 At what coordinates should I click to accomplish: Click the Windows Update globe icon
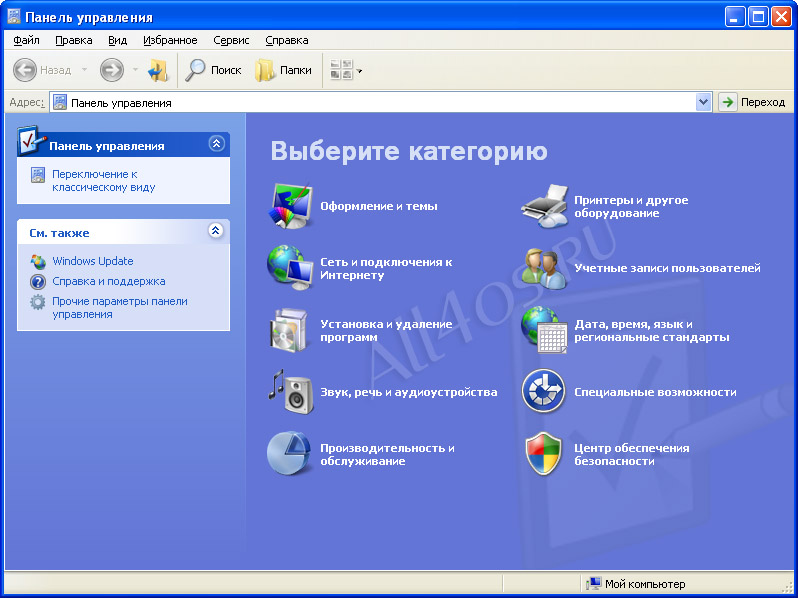[38, 262]
